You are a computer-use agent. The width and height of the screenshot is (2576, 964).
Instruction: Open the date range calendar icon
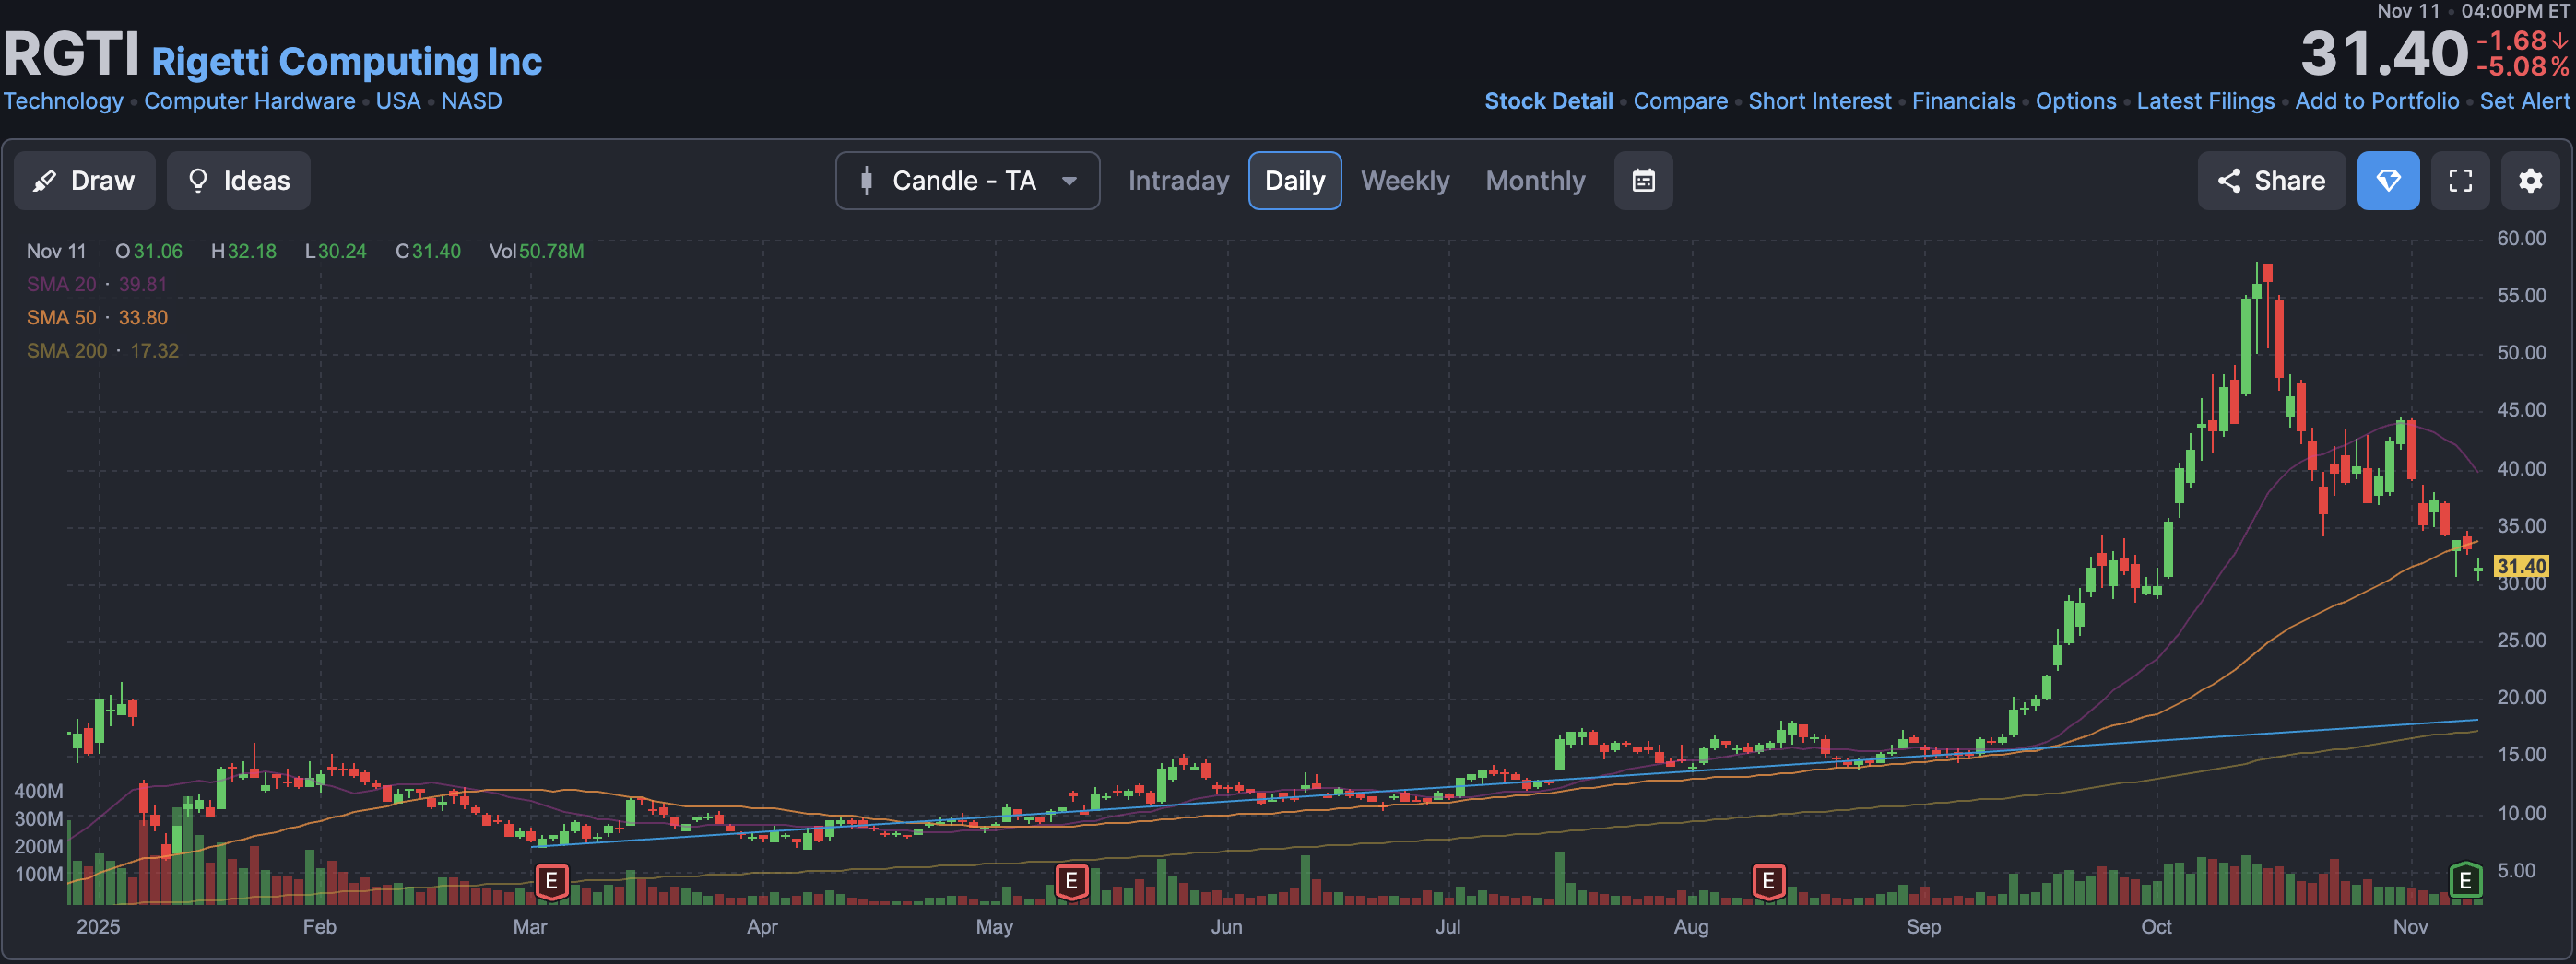[x=1643, y=181]
